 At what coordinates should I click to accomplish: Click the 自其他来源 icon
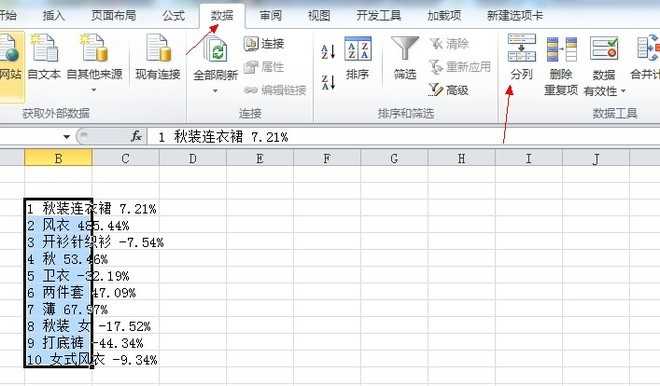95,48
